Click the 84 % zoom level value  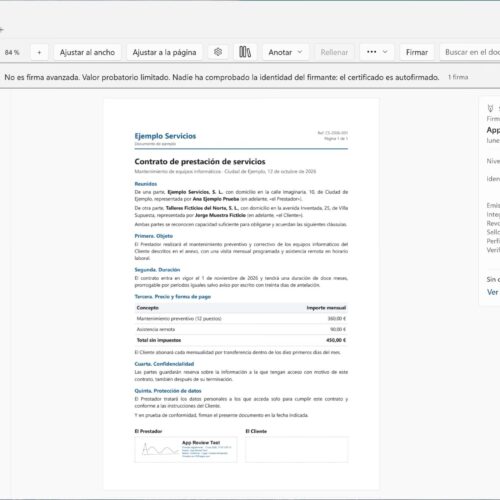(12, 52)
